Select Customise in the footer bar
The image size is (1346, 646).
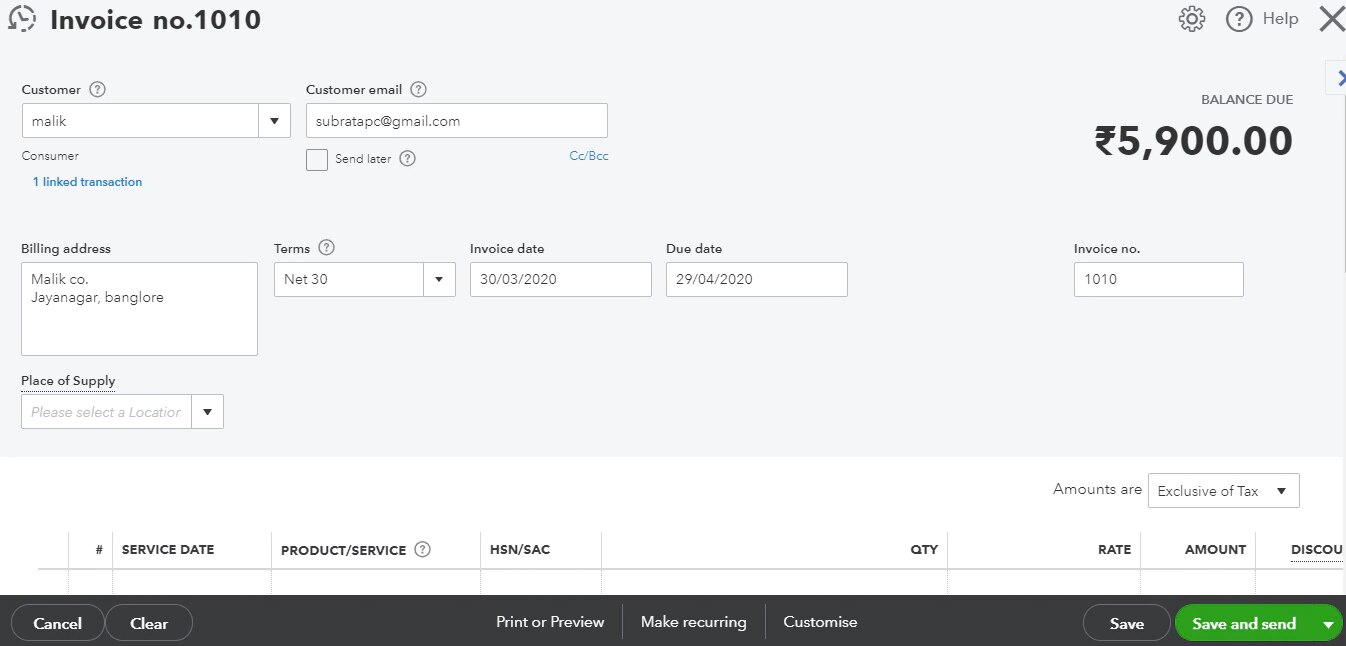pos(820,622)
